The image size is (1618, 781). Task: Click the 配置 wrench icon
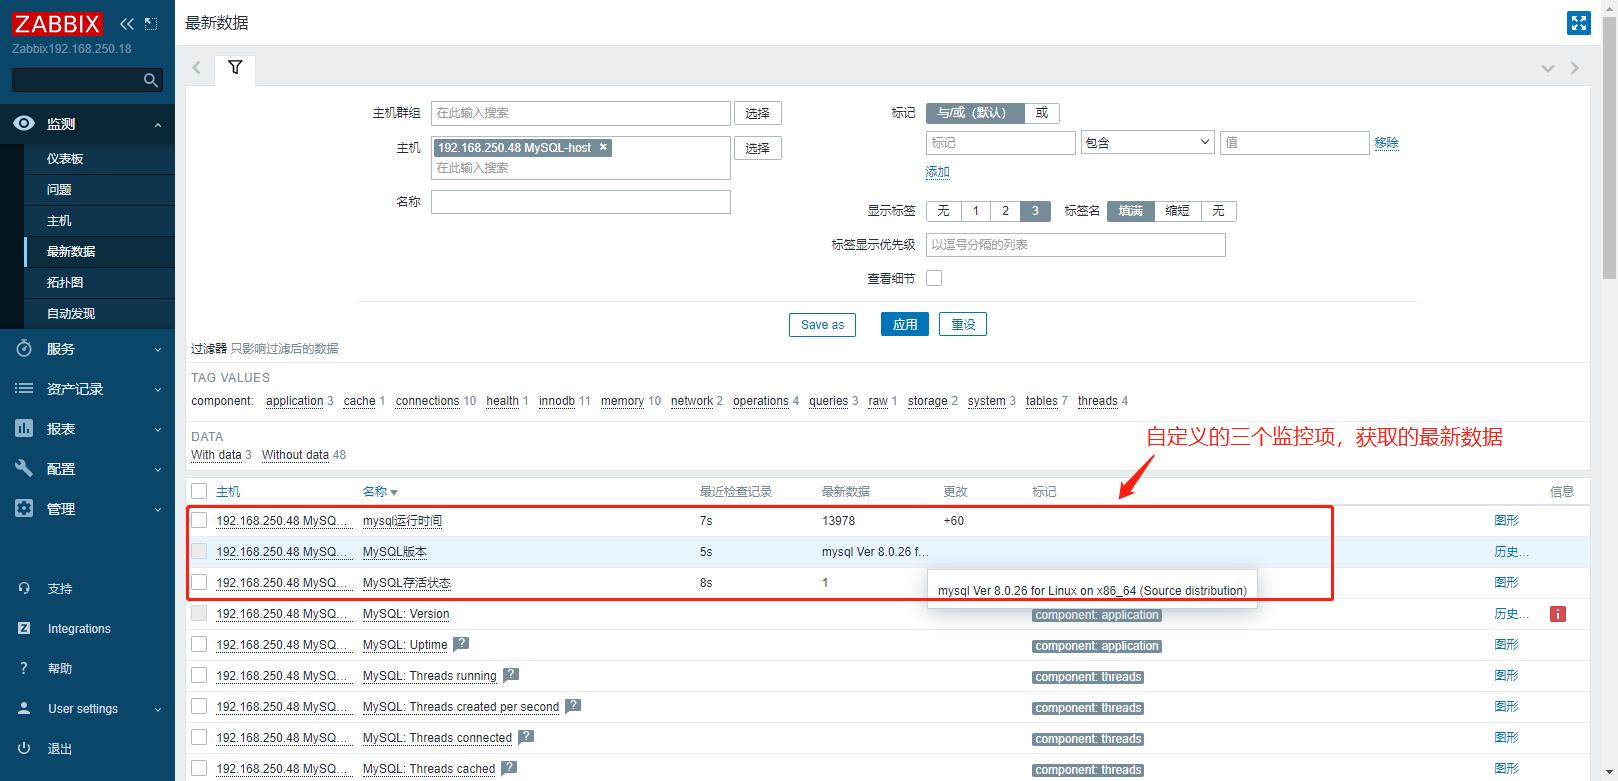coord(24,469)
